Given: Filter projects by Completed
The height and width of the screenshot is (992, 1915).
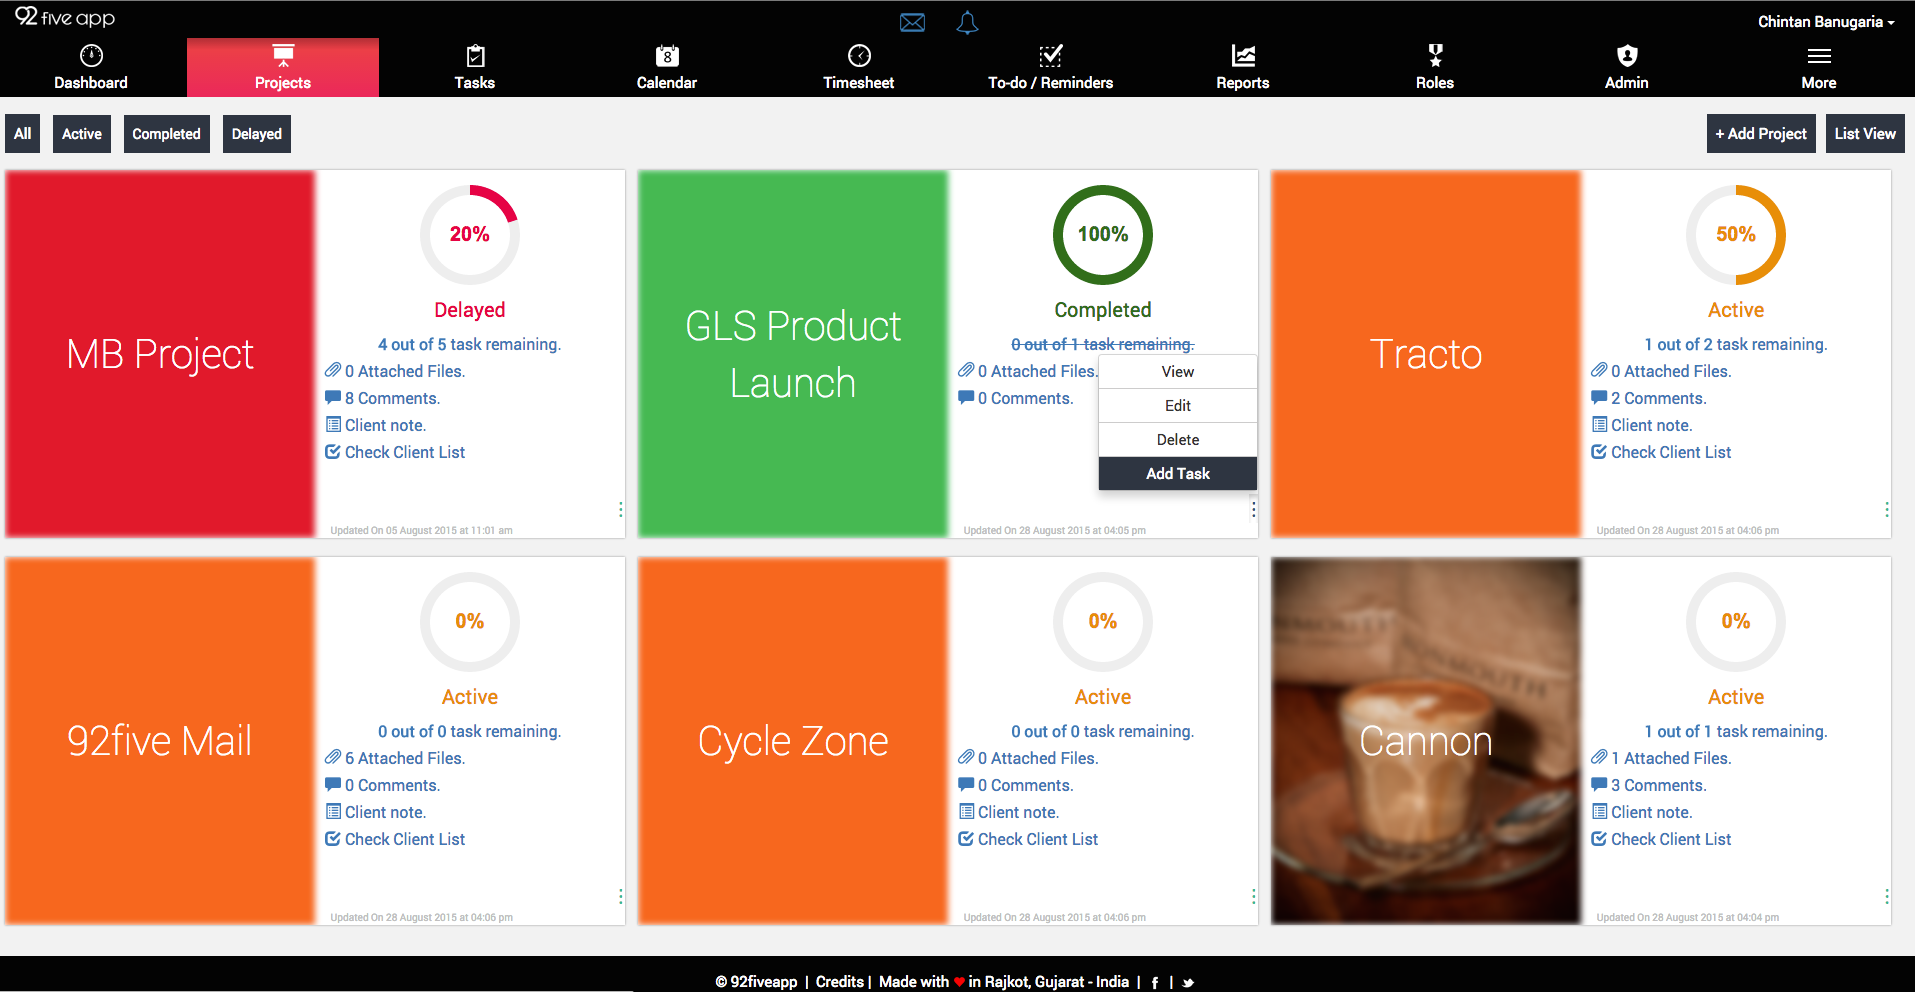Looking at the screenshot, I should (x=167, y=134).
